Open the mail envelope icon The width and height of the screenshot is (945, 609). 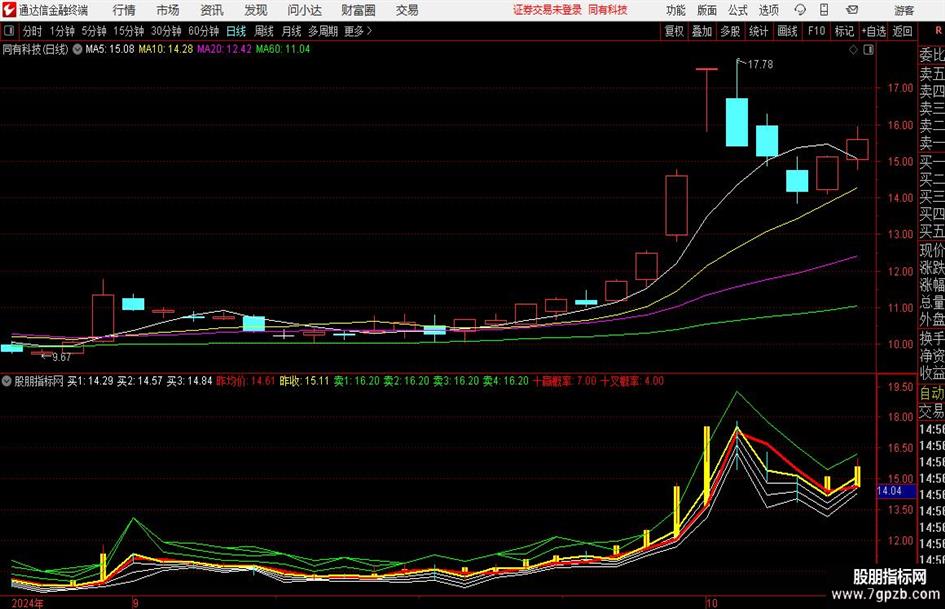[852, 10]
